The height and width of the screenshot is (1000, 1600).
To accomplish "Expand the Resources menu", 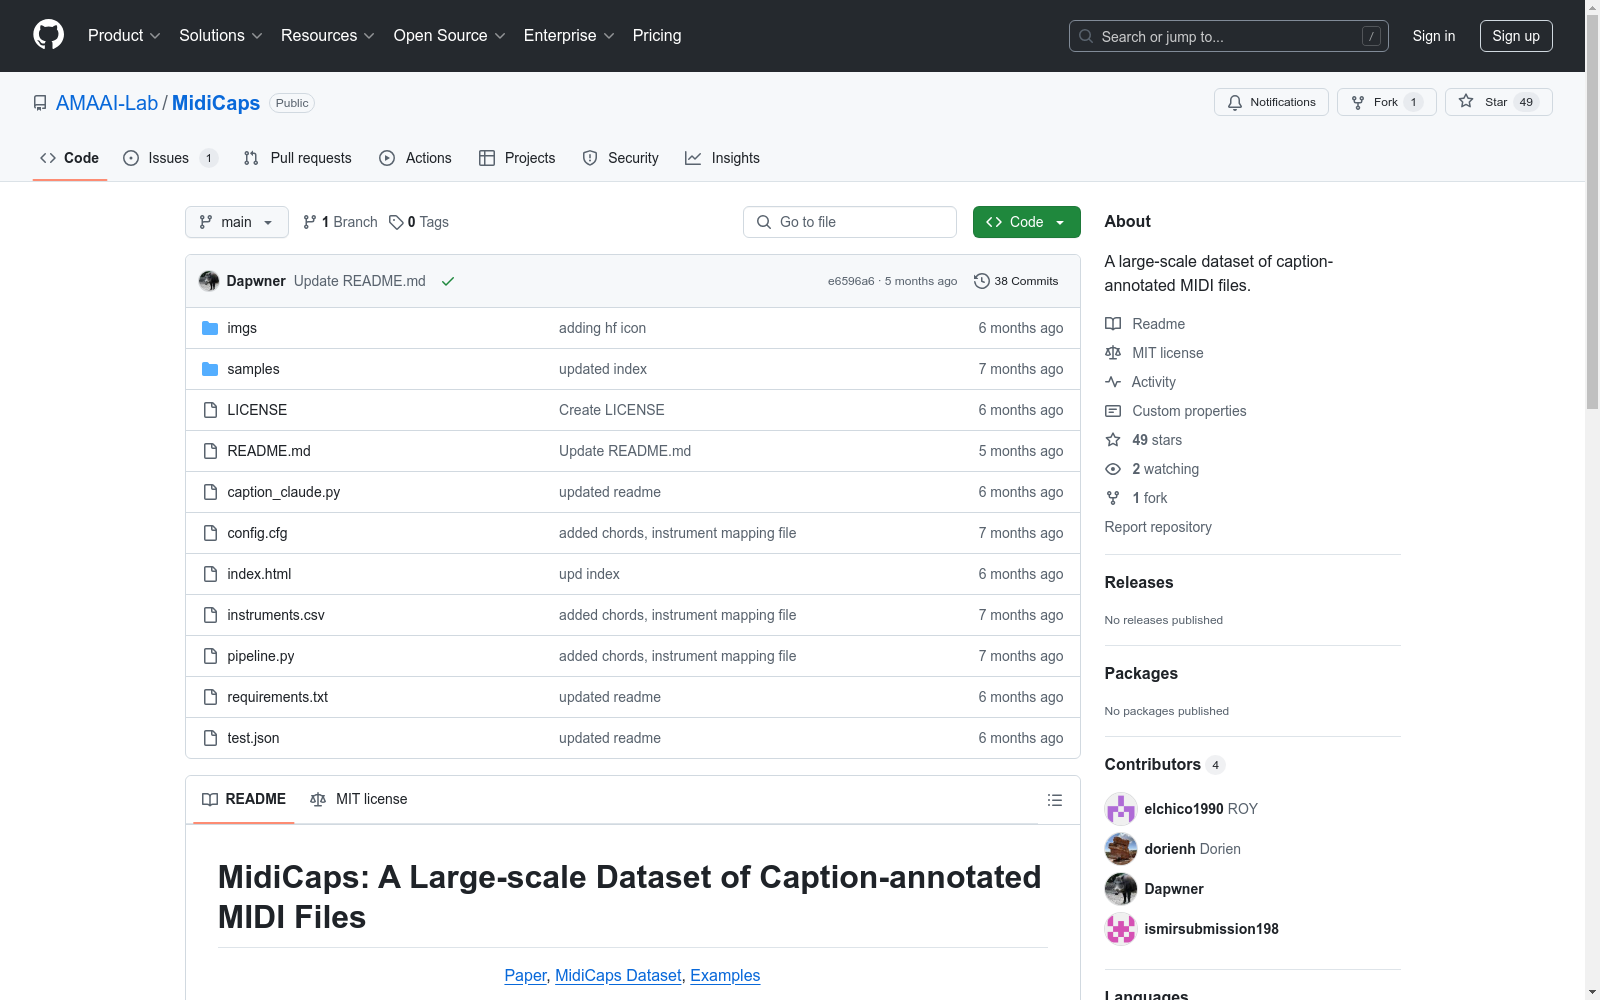I will point(328,35).
